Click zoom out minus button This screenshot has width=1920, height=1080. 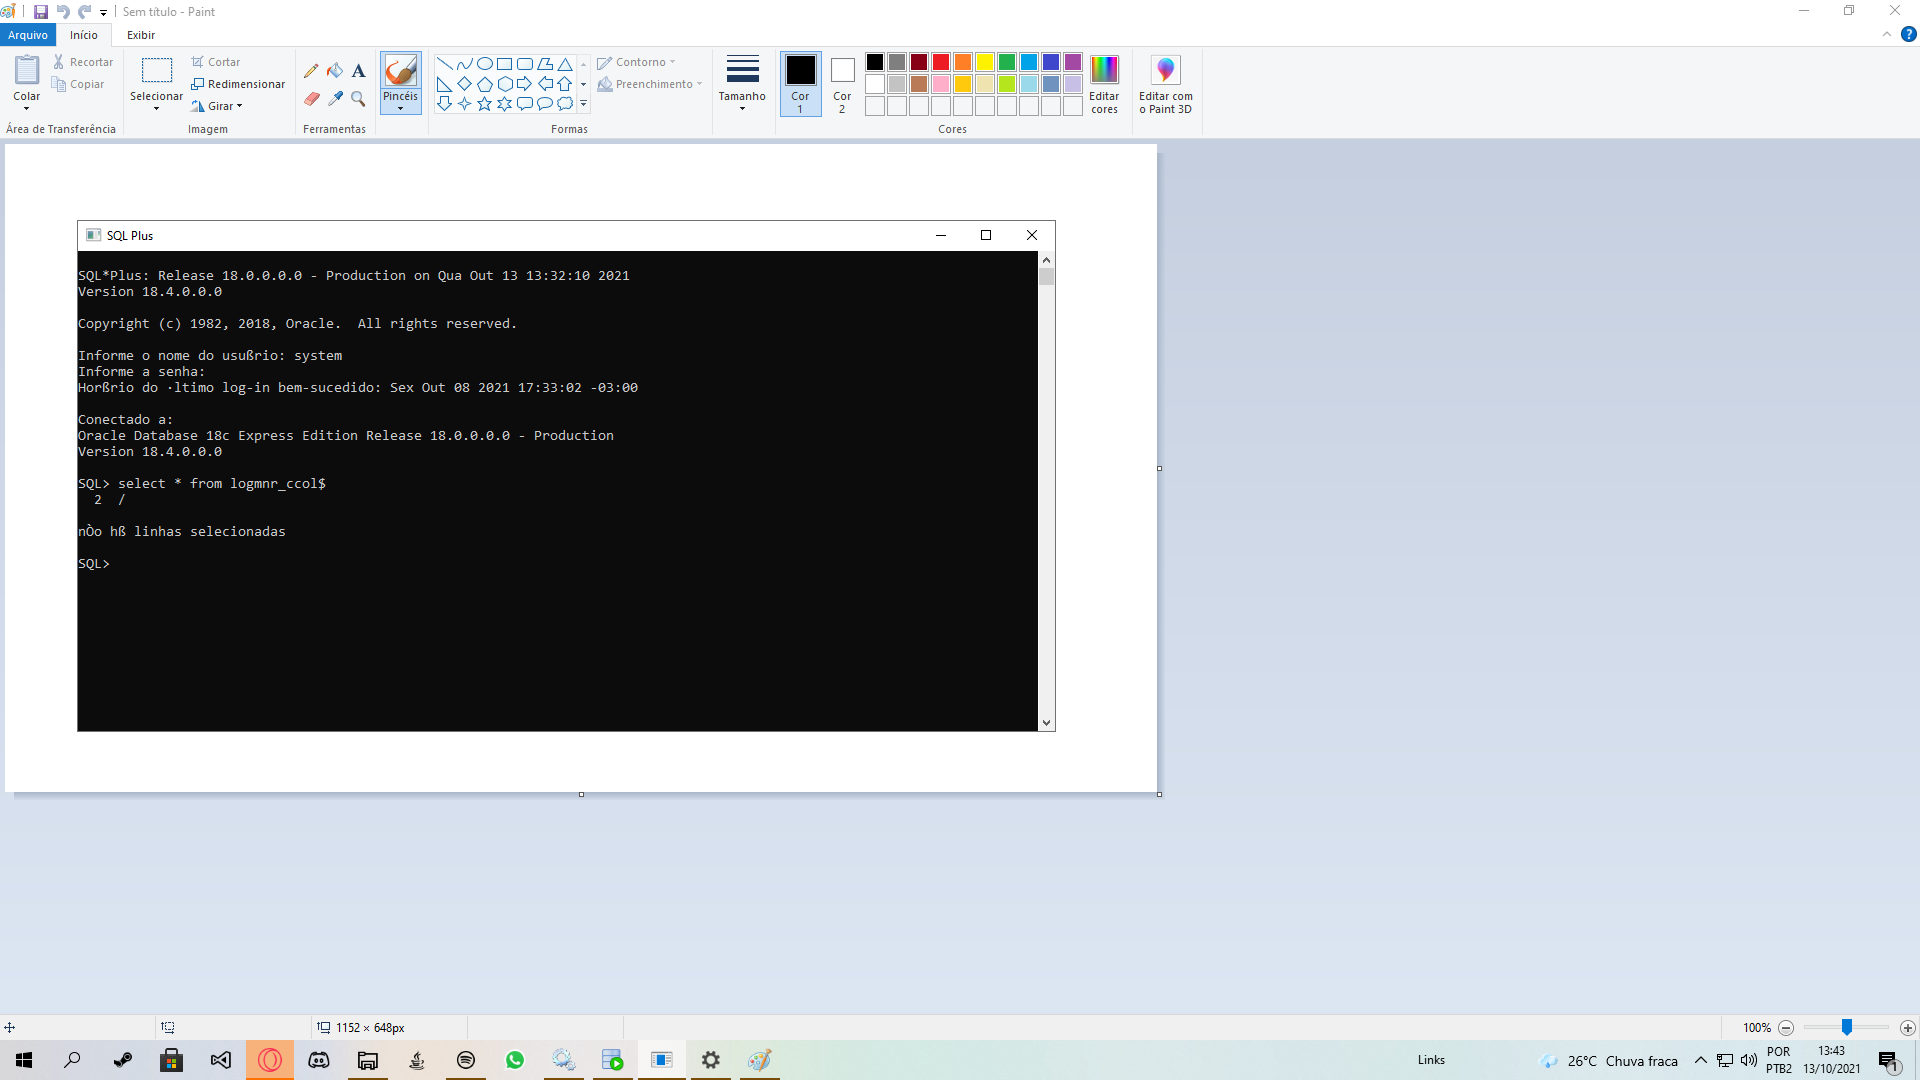coord(1786,1028)
